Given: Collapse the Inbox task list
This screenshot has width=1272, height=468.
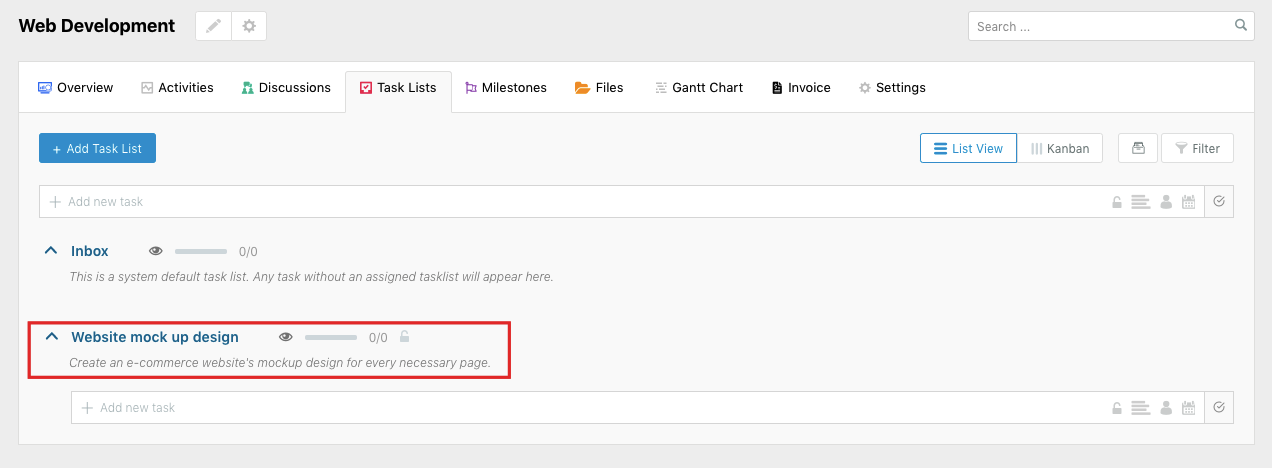Looking at the screenshot, I should point(51,251).
